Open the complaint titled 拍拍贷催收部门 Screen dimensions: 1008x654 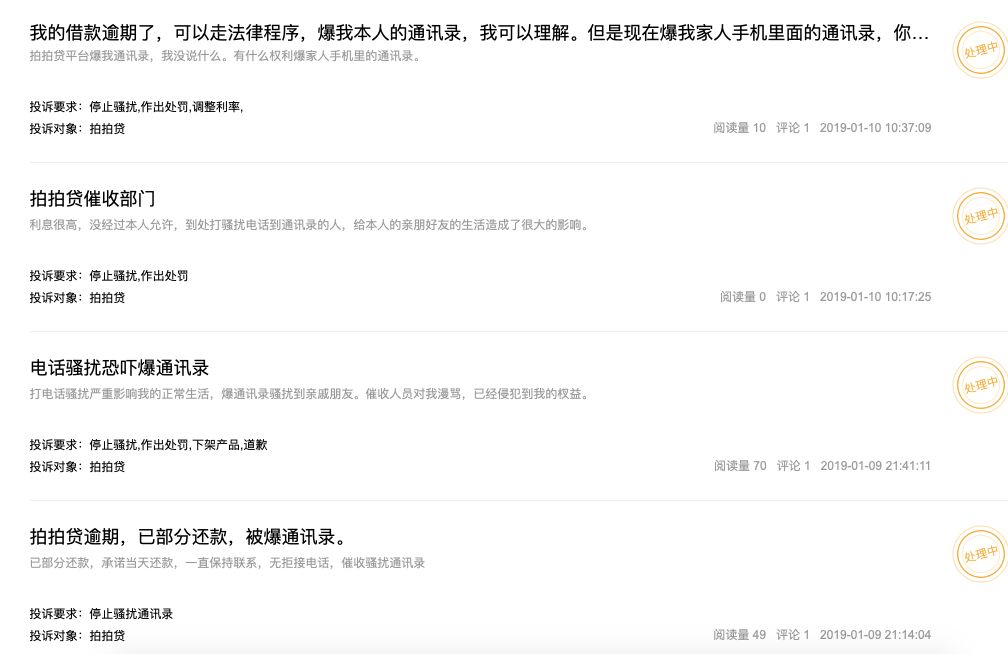coord(91,197)
